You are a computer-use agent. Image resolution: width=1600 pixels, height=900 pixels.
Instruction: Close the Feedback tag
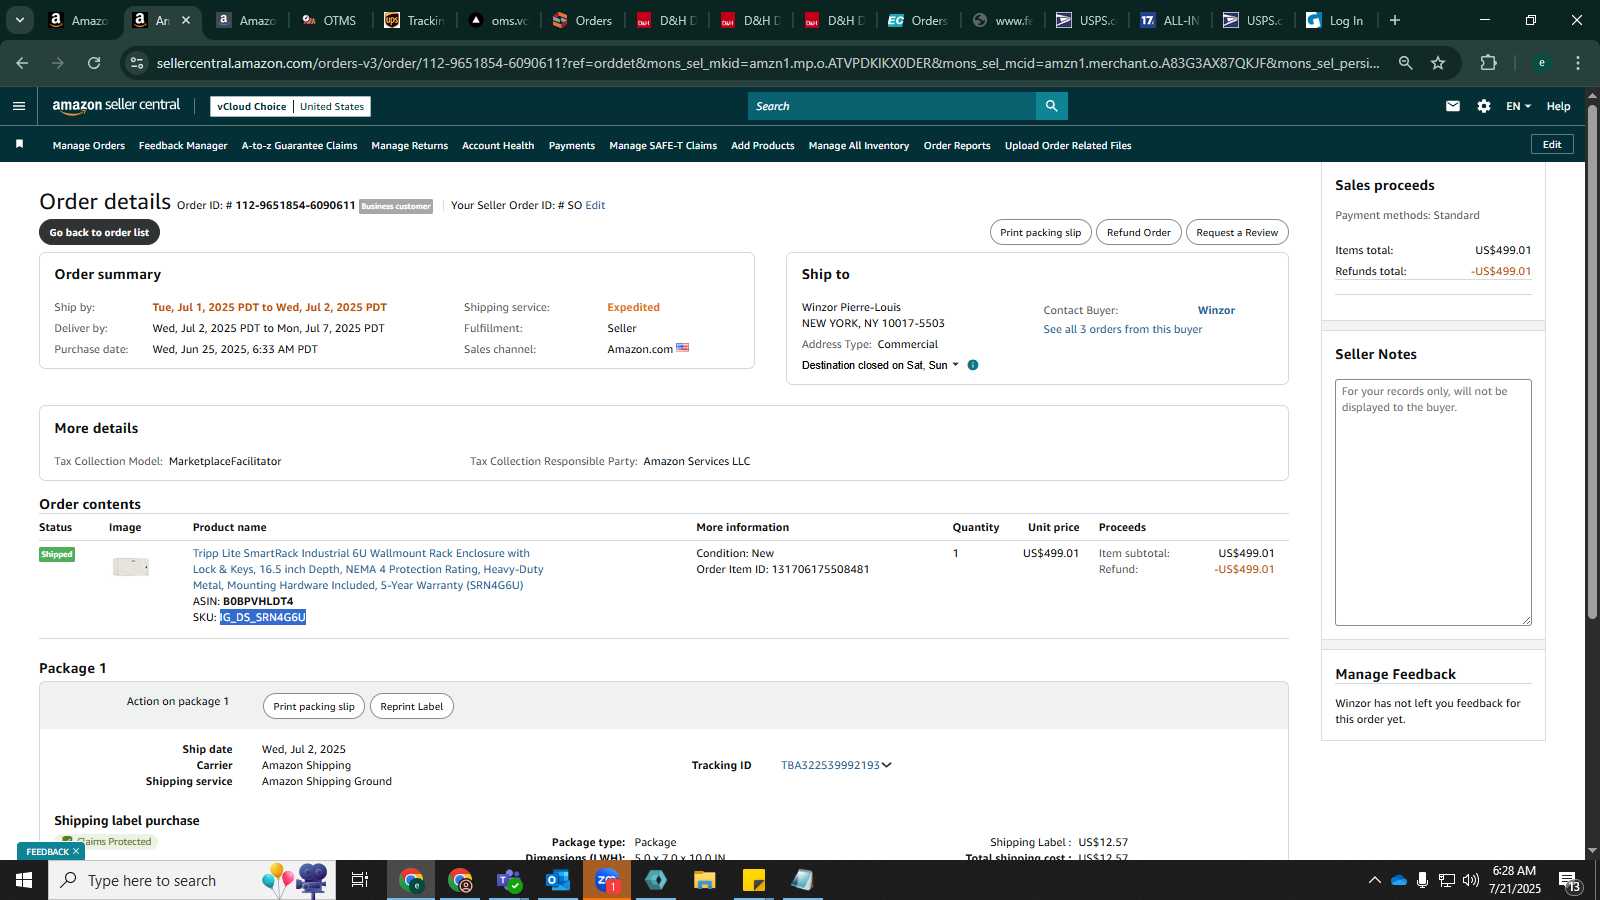(x=75, y=852)
